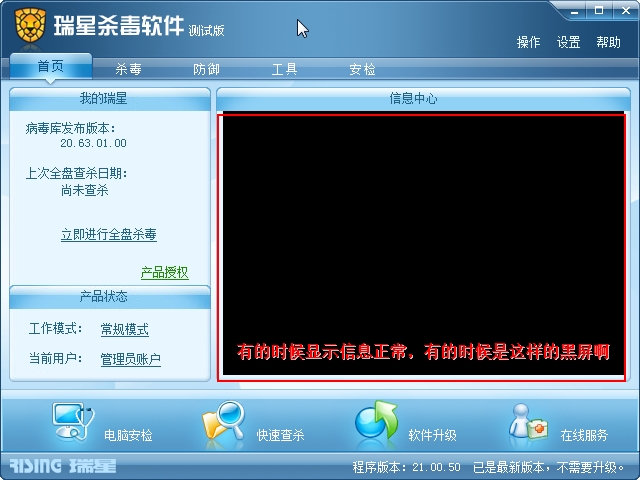Viewport: 640px width, 480px height.
Task: Click the black 信息中心 content area
Action: [423, 243]
